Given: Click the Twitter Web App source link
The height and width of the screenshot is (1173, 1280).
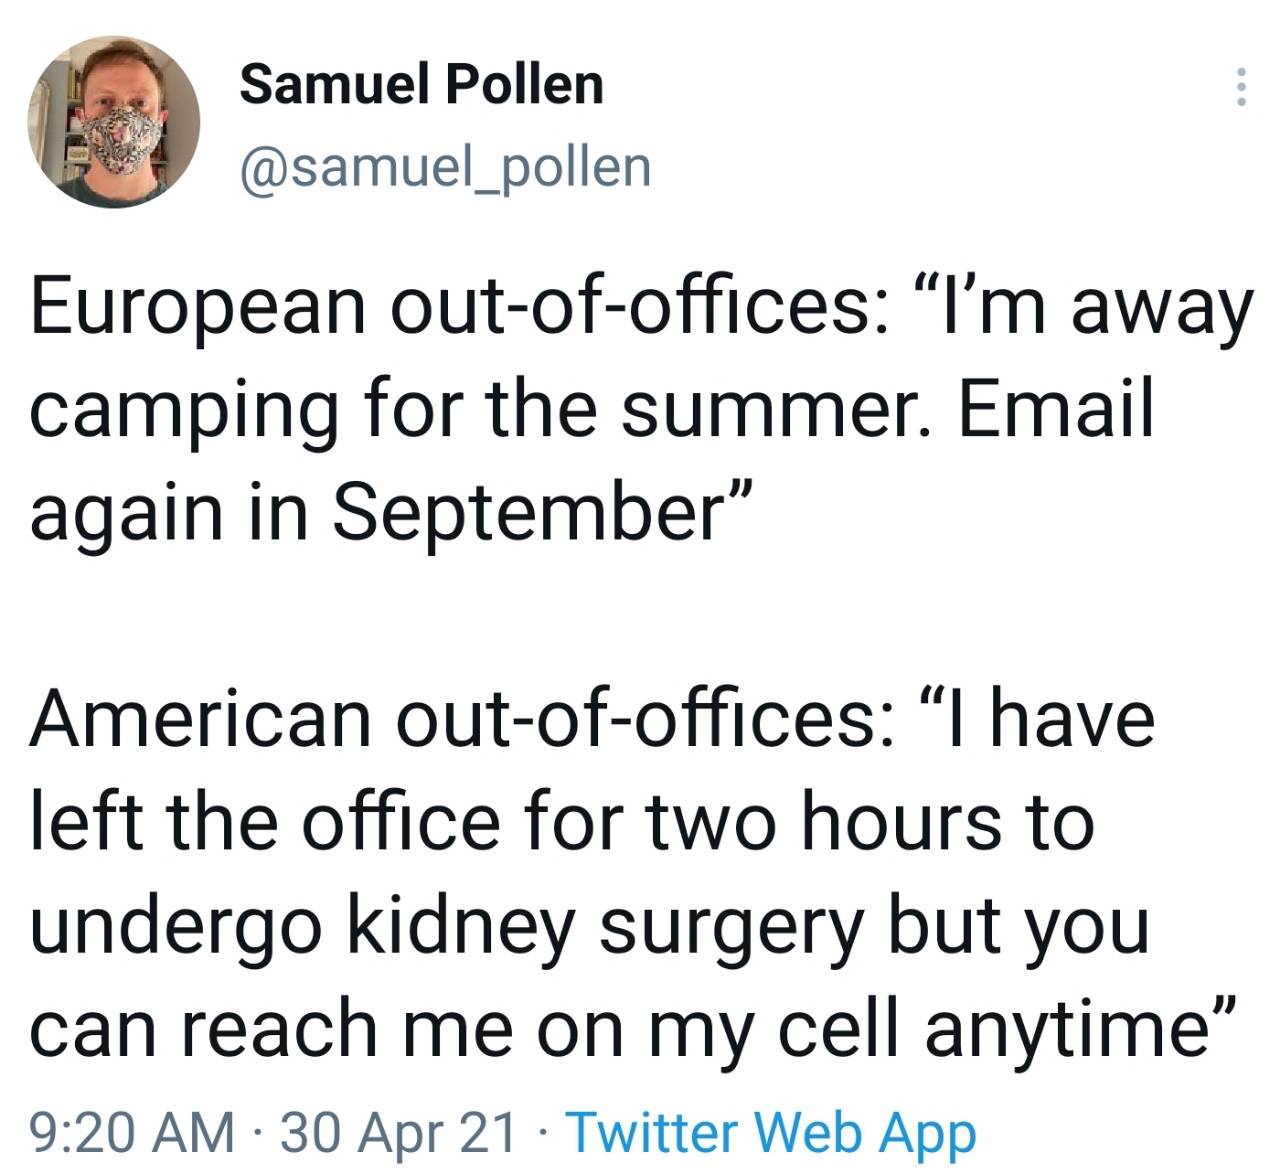Looking at the screenshot, I should [771, 1133].
